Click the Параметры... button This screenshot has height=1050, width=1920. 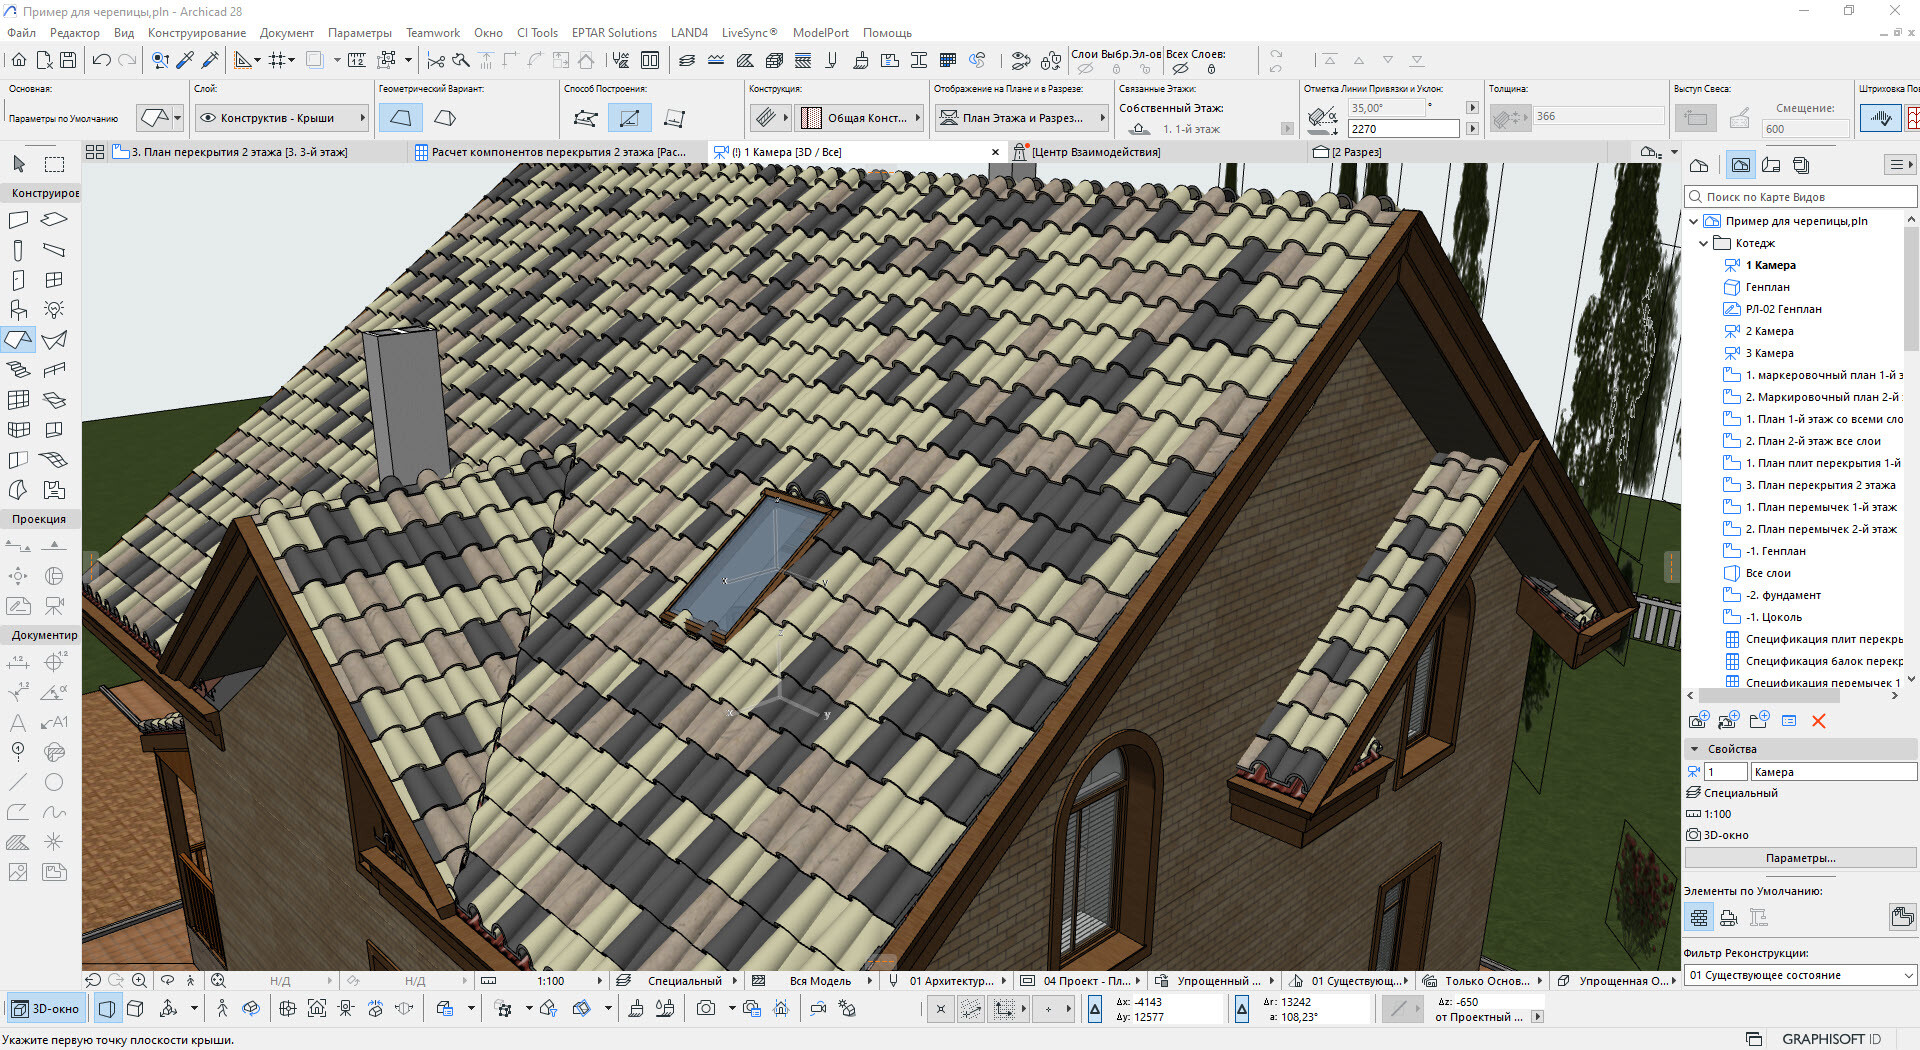click(1799, 858)
